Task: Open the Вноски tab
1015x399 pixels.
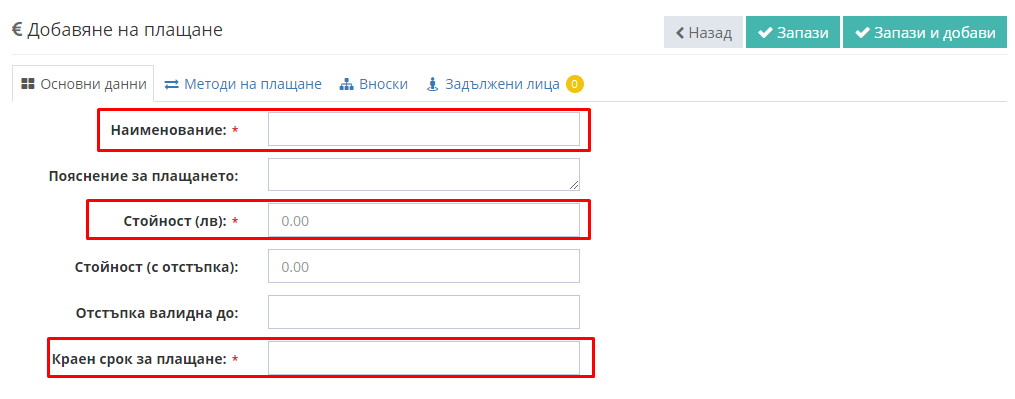Action: tap(374, 84)
